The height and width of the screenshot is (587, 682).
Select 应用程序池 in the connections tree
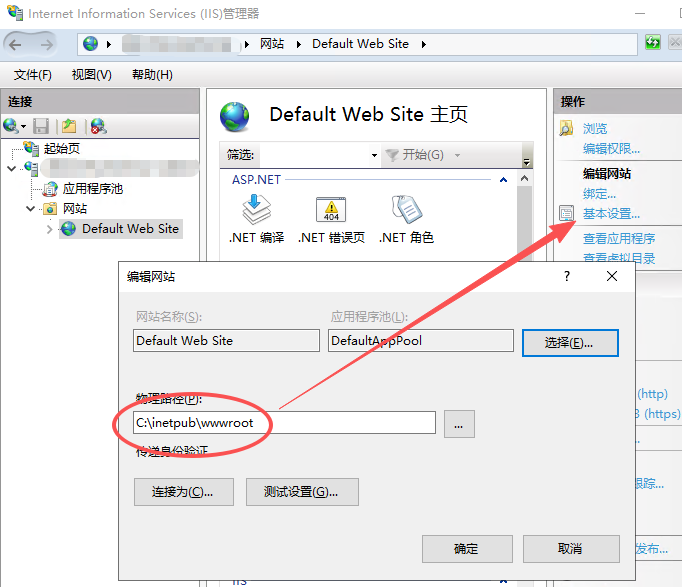tap(93, 189)
